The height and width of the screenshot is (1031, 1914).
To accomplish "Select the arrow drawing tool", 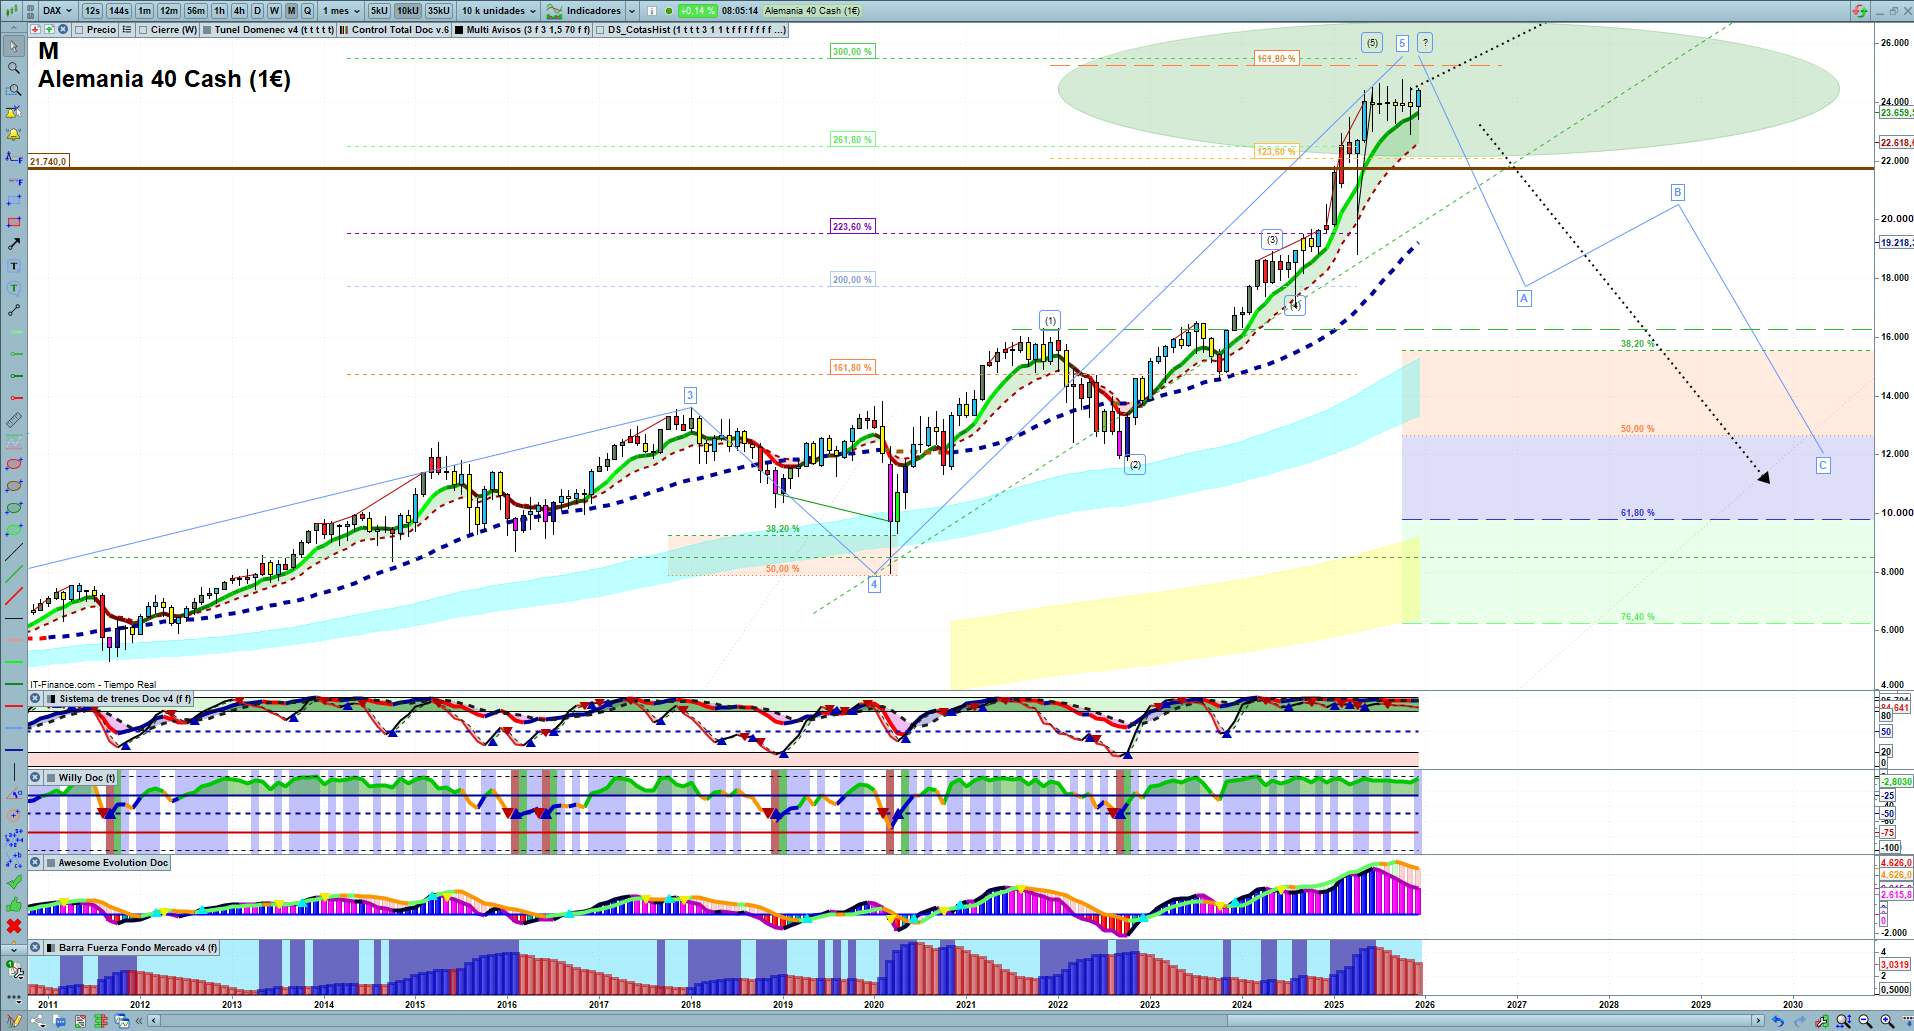I will [14, 244].
